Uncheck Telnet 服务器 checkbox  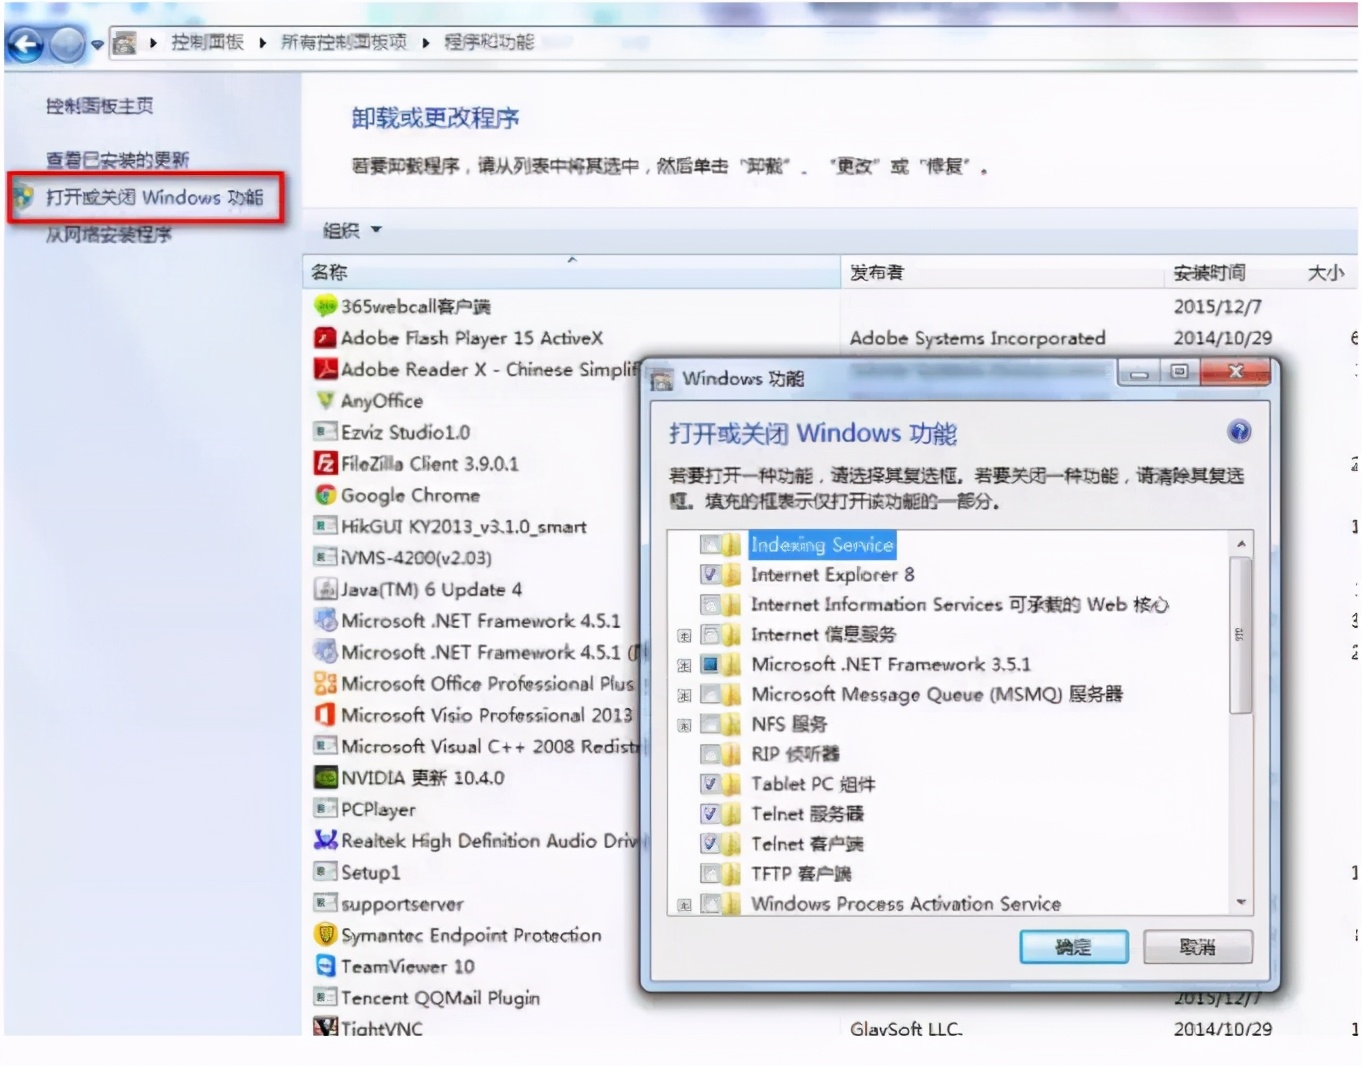click(710, 814)
